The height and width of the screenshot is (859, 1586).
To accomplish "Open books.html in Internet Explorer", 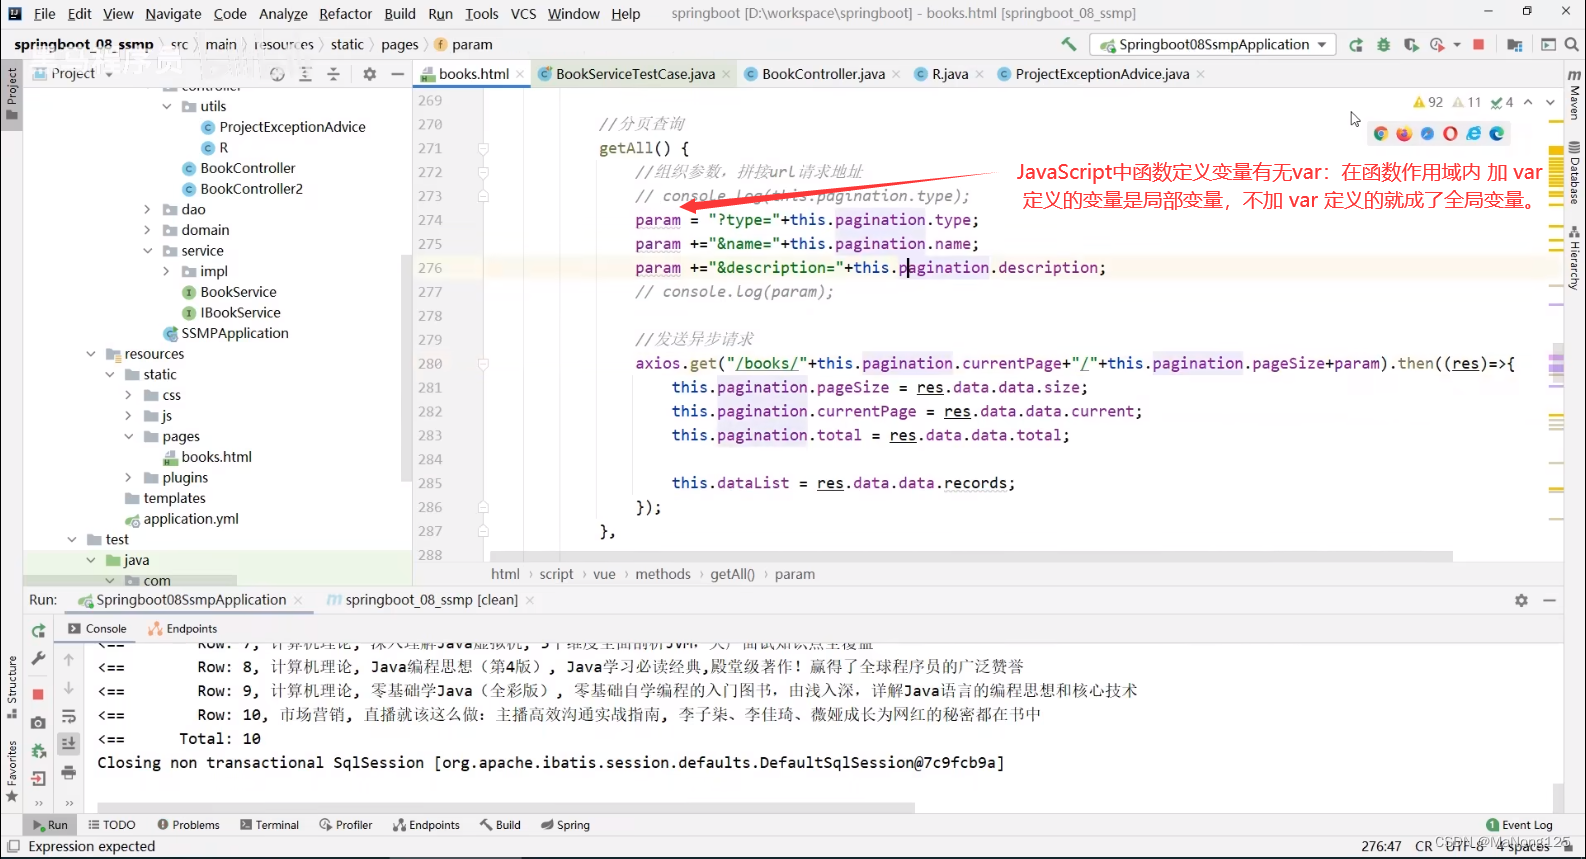I will [x=1474, y=134].
